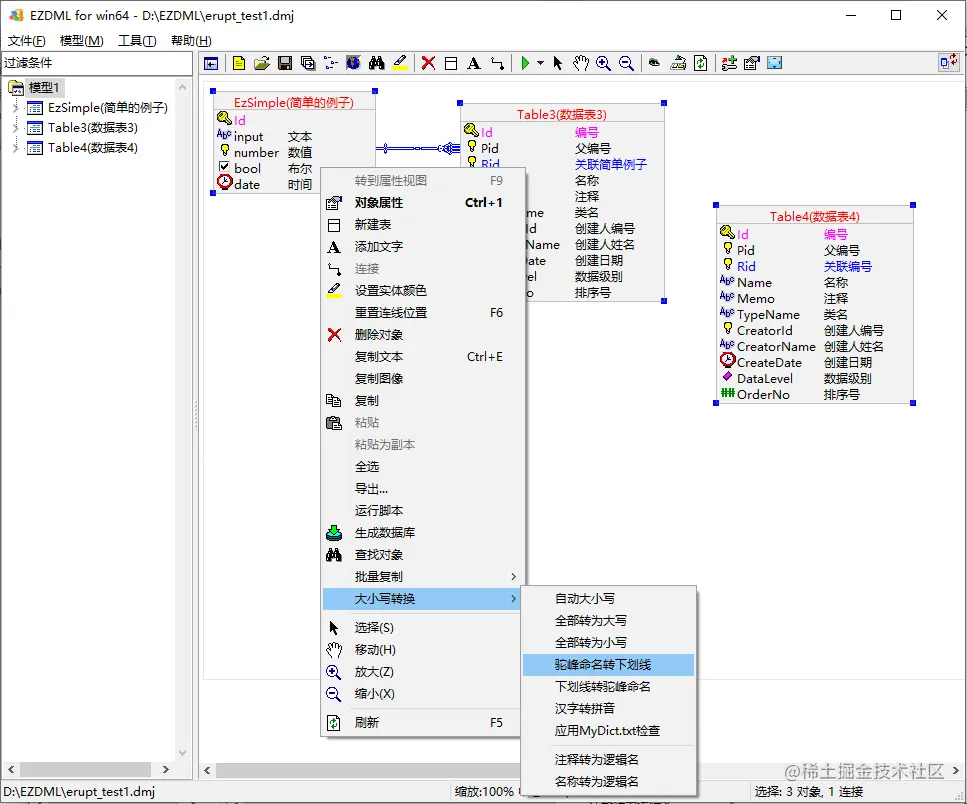Screen dimensions: 967x804
Task: Select 下划线转驼峰命名 in the submenu
Action: click(x=608, y=687)
